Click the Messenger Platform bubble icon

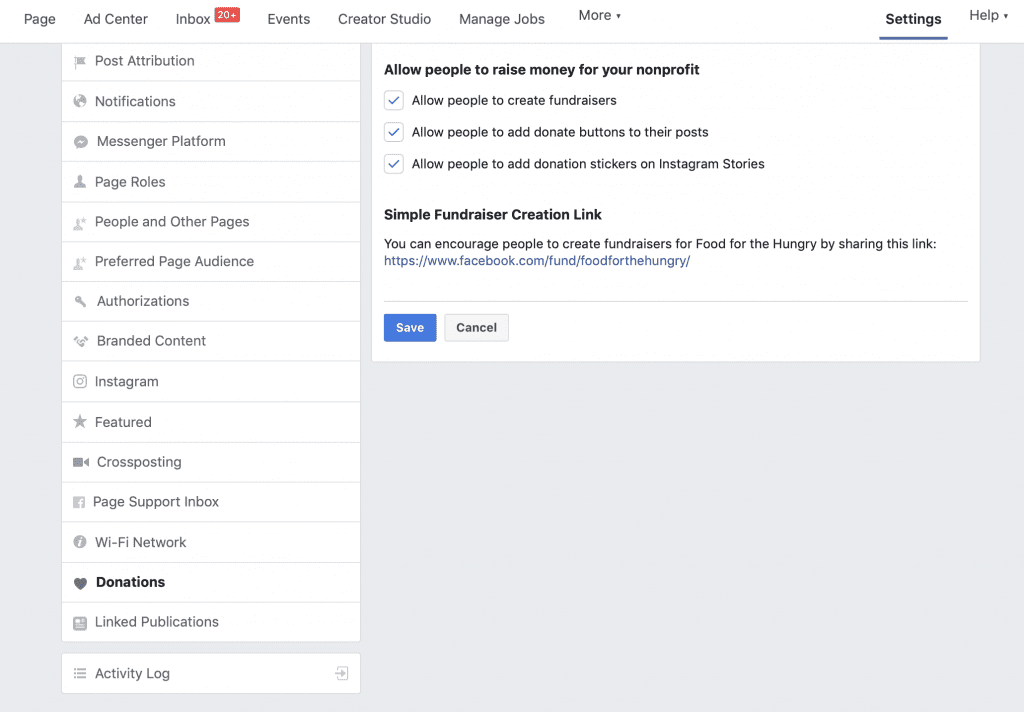pos(80,142)
